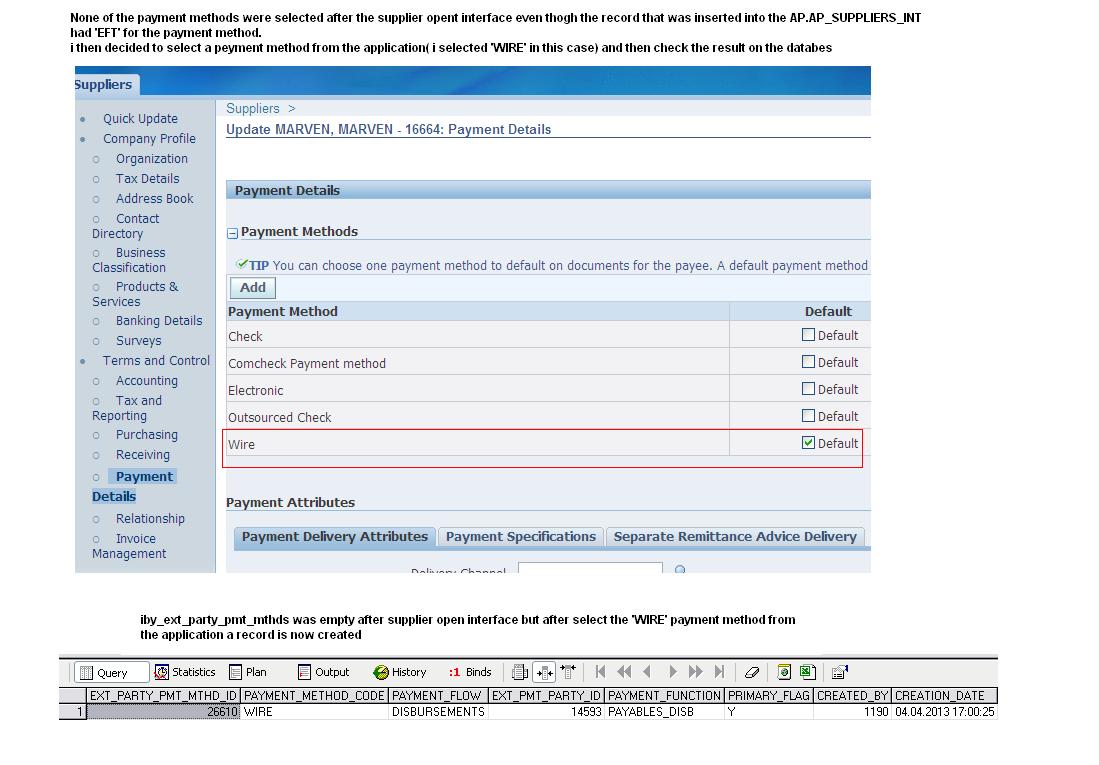The image size is (1099, 765).
Task: Open Surveys sidebar link
Action: (138, 341)
